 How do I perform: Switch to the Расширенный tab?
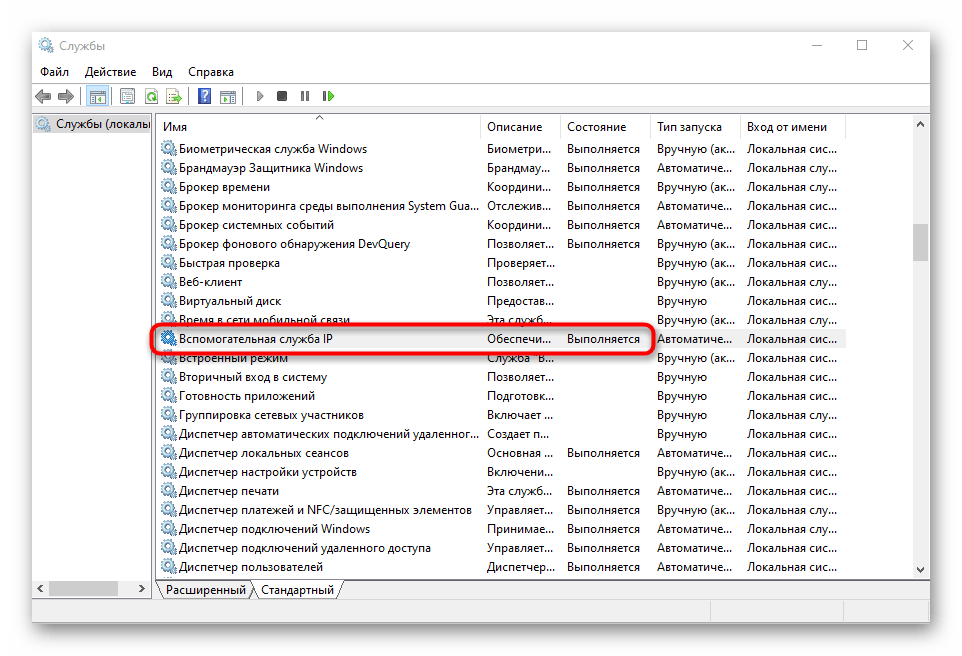(206, 590)
